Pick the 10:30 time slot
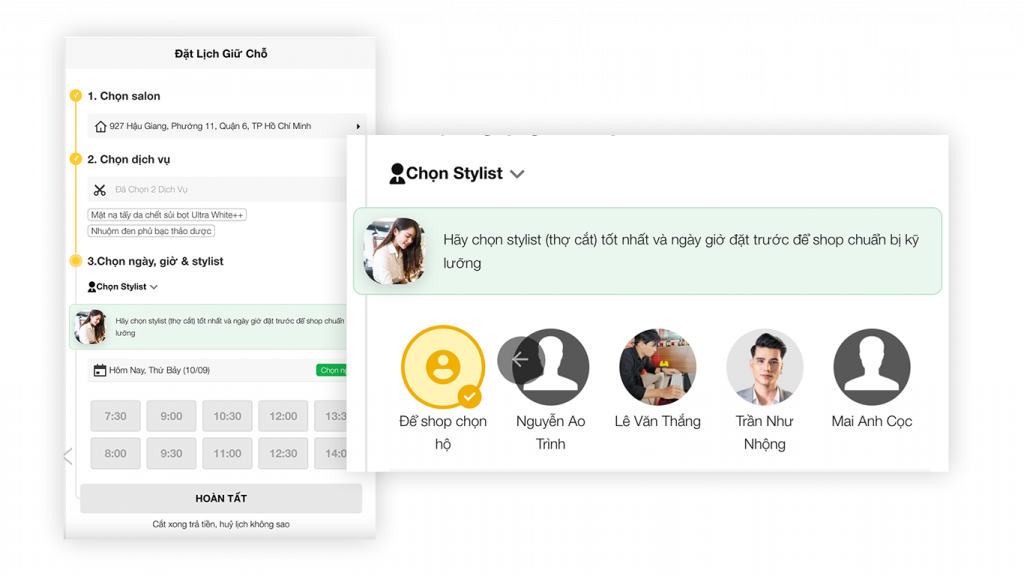1024x576 pixels. point(227,416)
